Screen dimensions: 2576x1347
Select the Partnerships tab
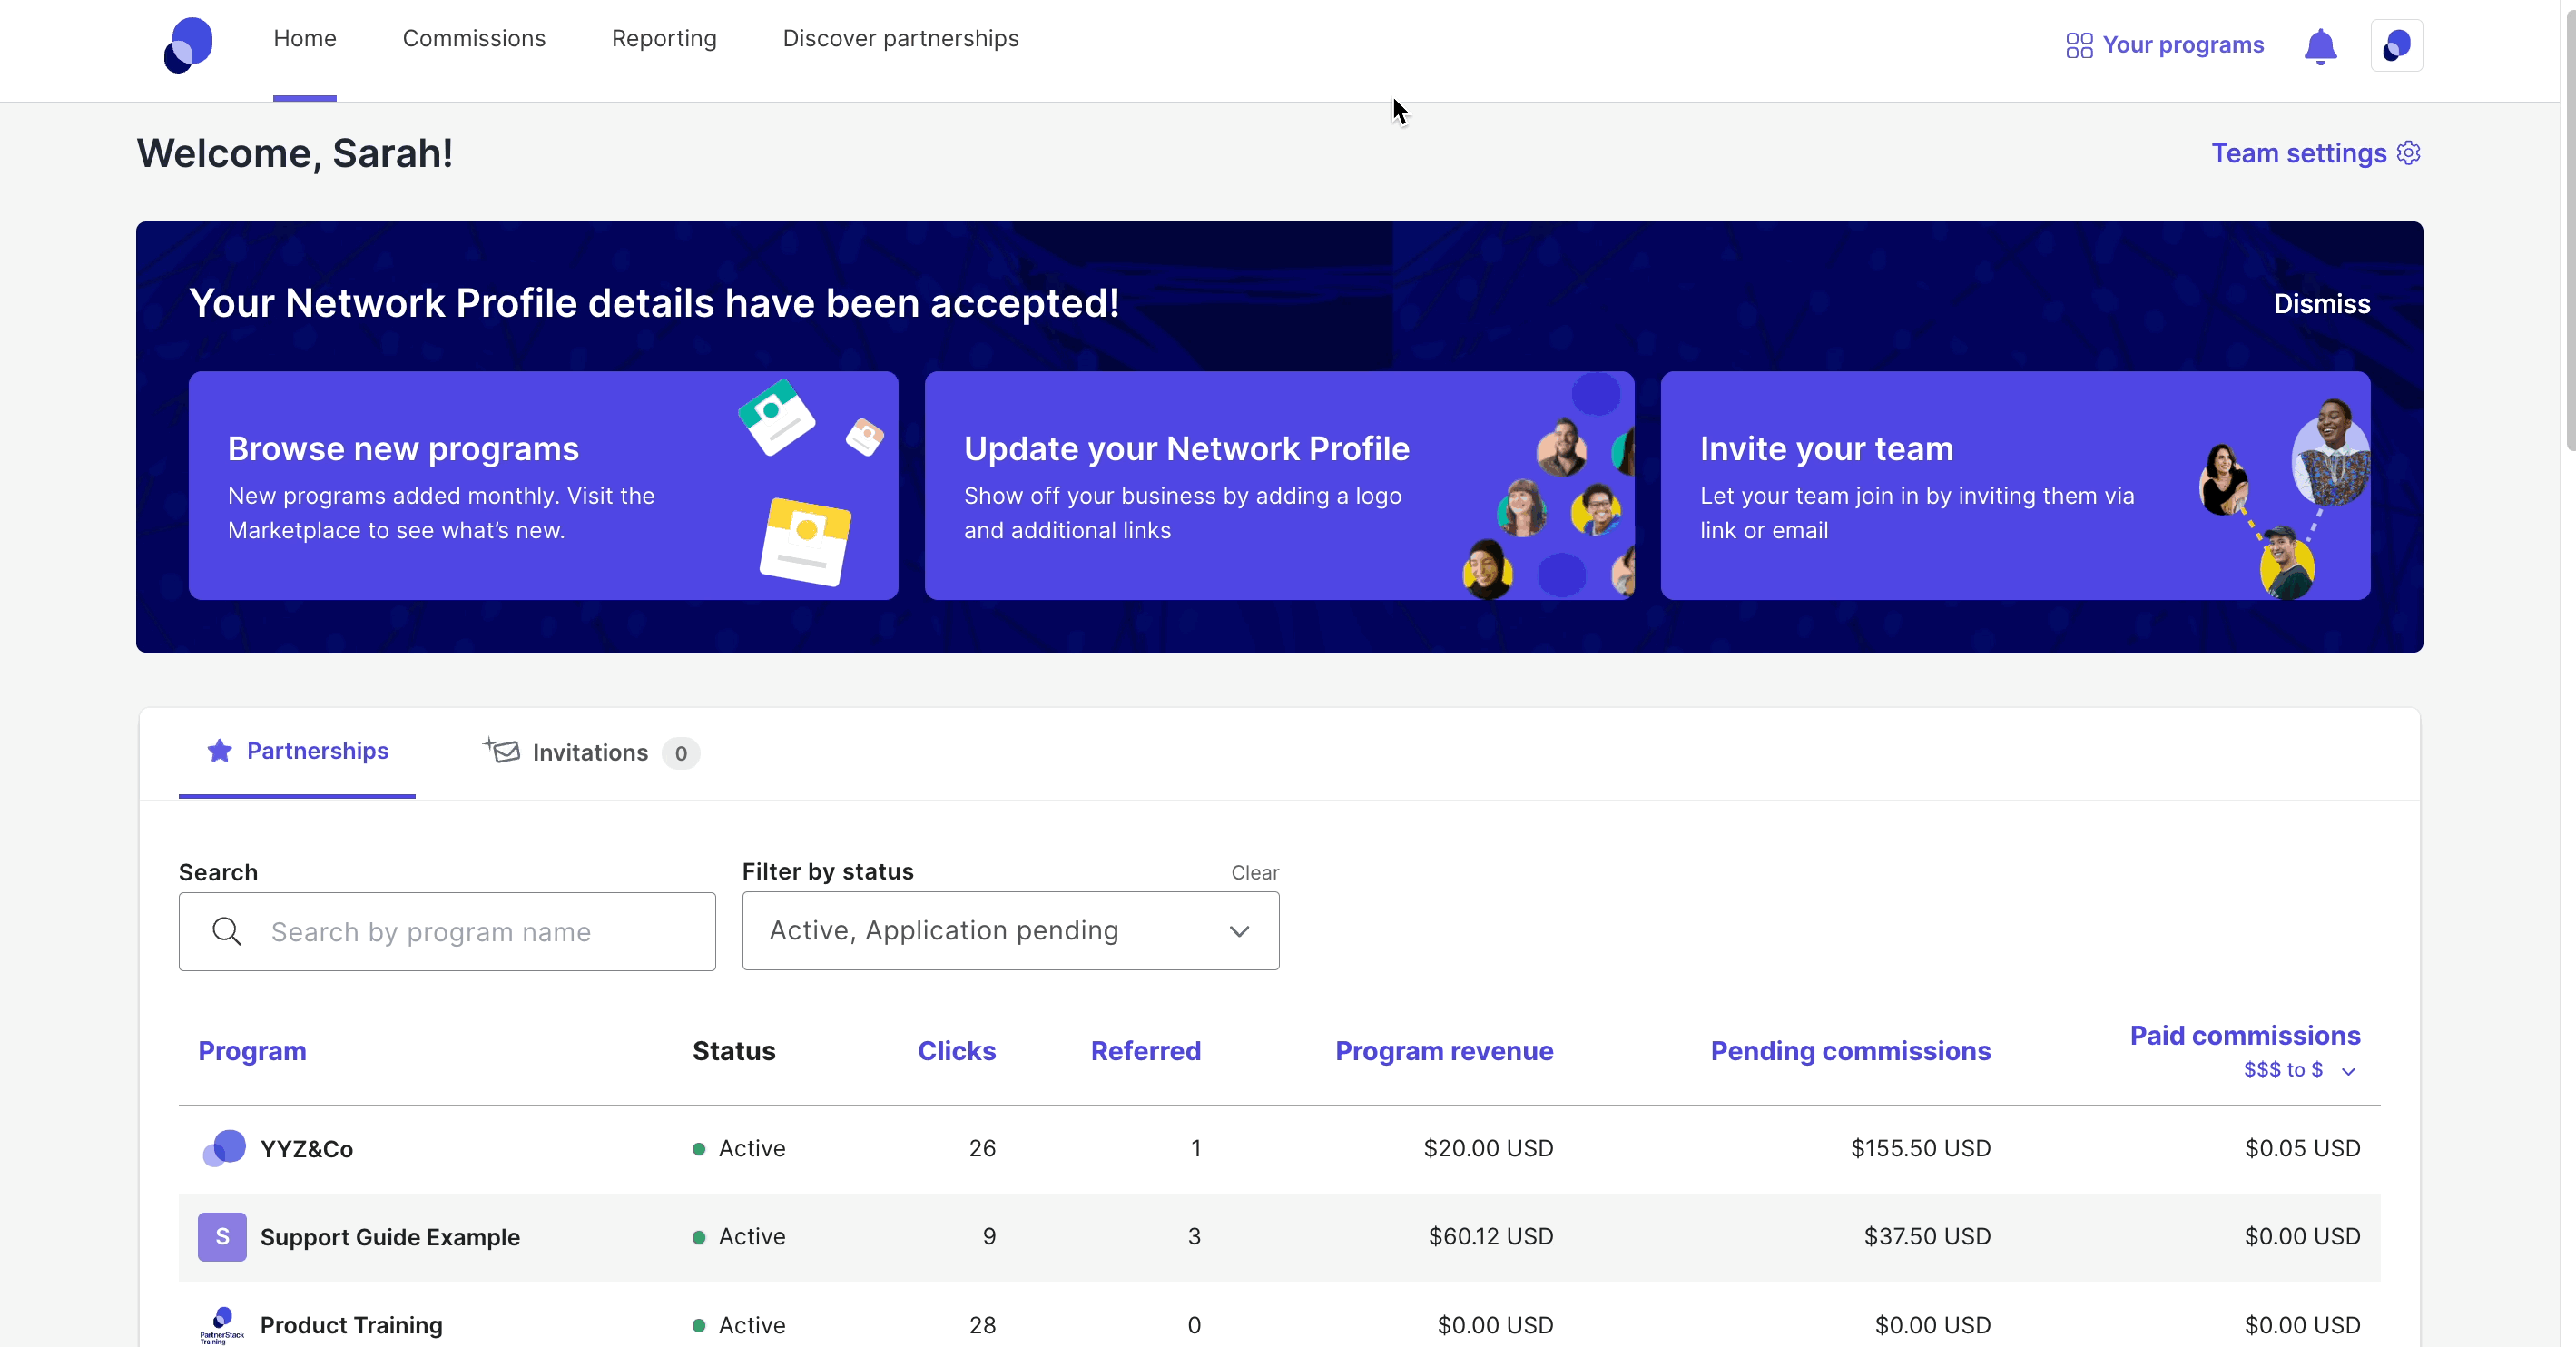(297, 752)
